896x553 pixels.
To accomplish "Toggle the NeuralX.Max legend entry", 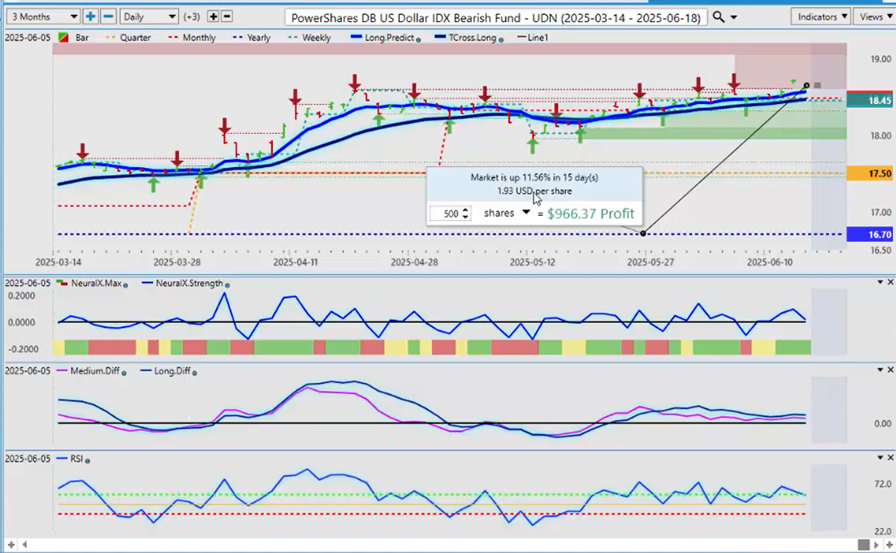I will (x=90, y=283).
